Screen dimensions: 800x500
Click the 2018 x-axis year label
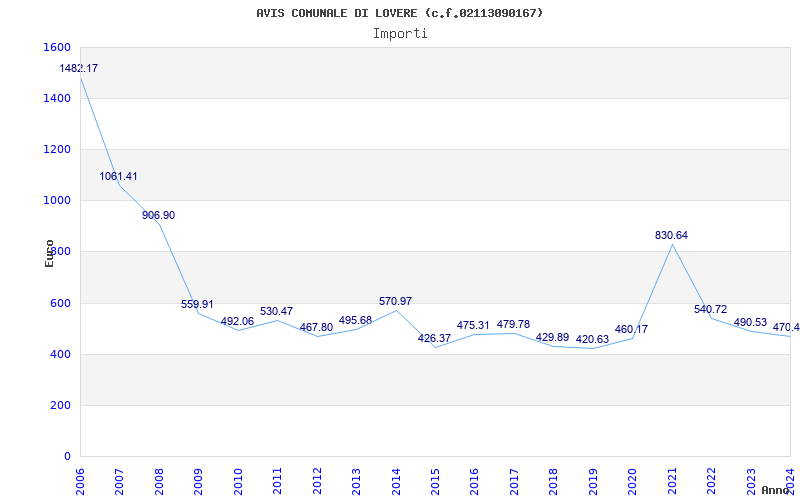pos(554,480)
